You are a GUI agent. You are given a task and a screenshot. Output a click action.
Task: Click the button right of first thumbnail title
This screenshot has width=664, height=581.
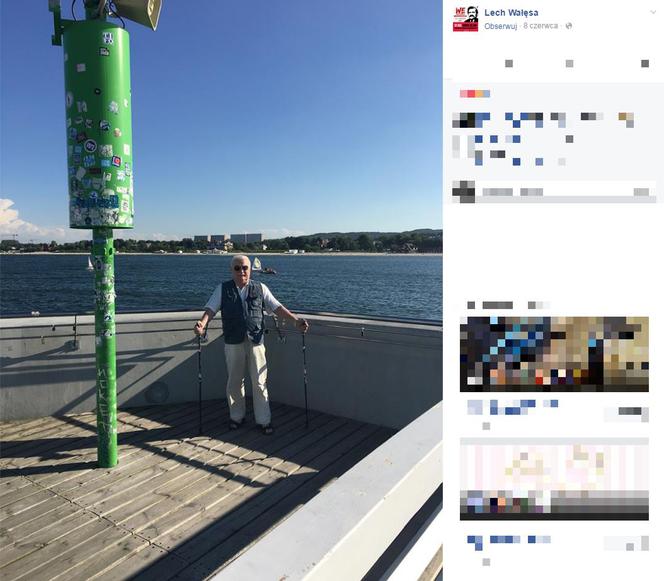tap(626, 414)
